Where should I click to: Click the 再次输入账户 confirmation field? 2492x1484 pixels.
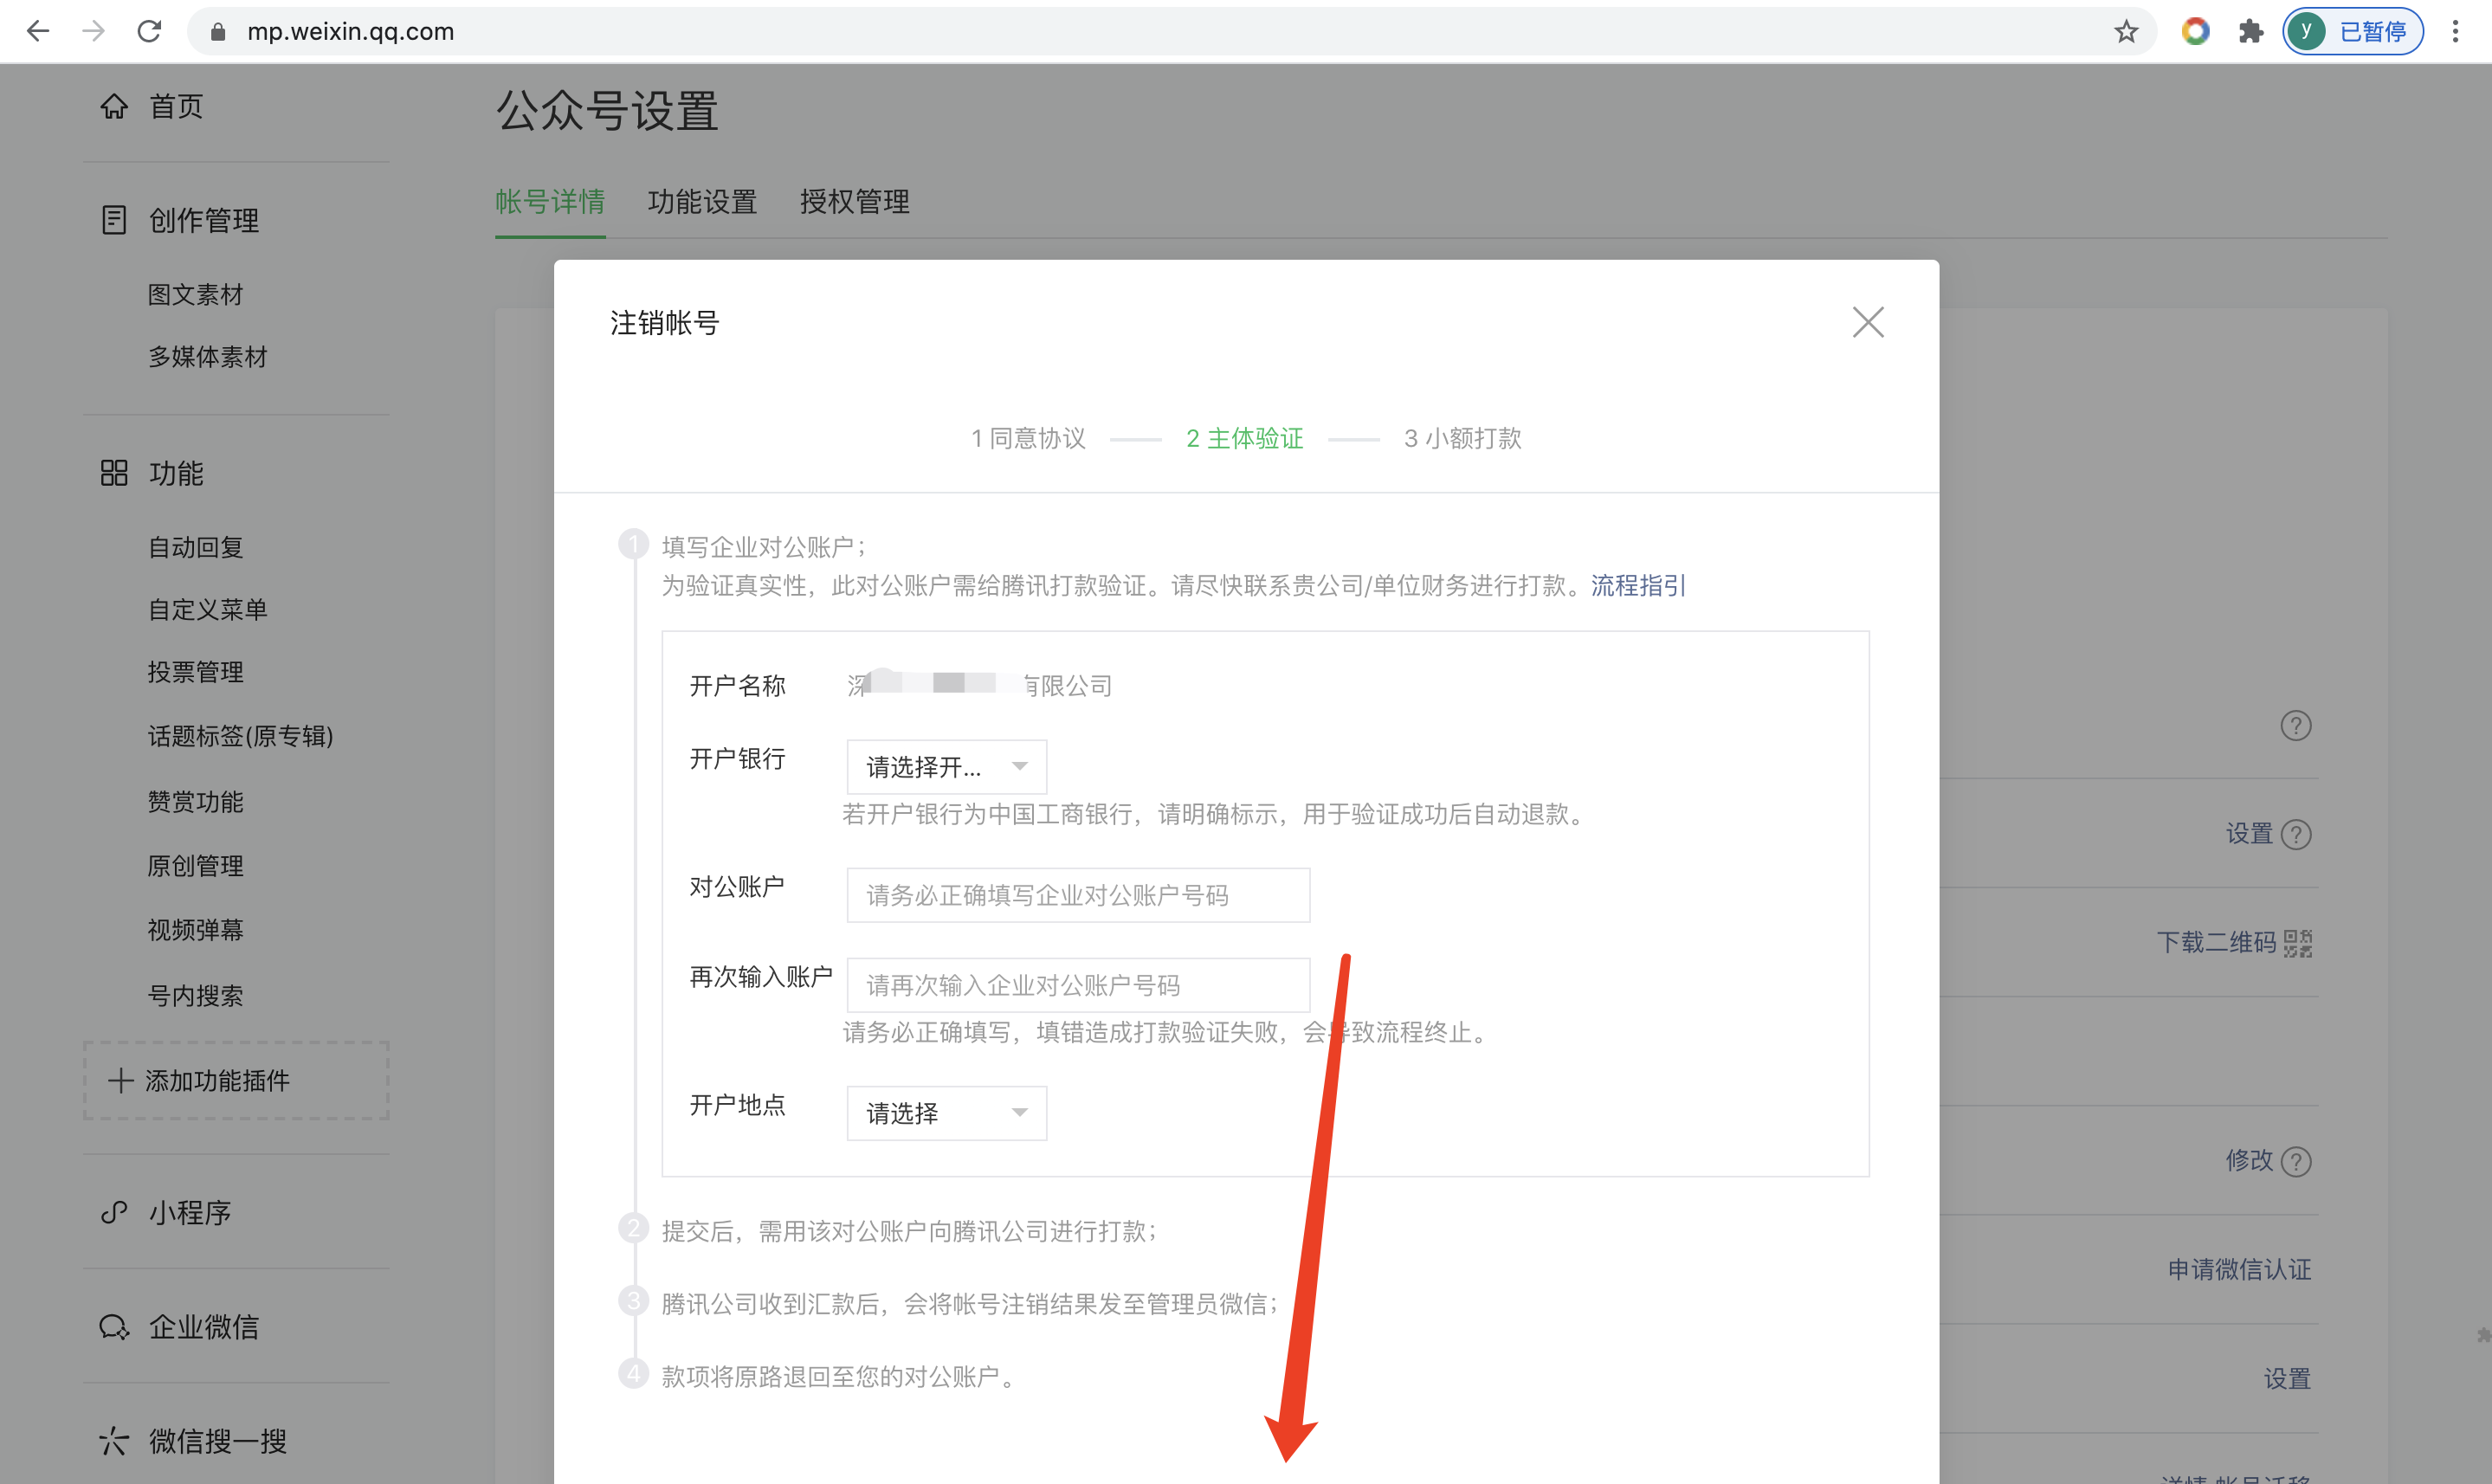[1077, 985]
